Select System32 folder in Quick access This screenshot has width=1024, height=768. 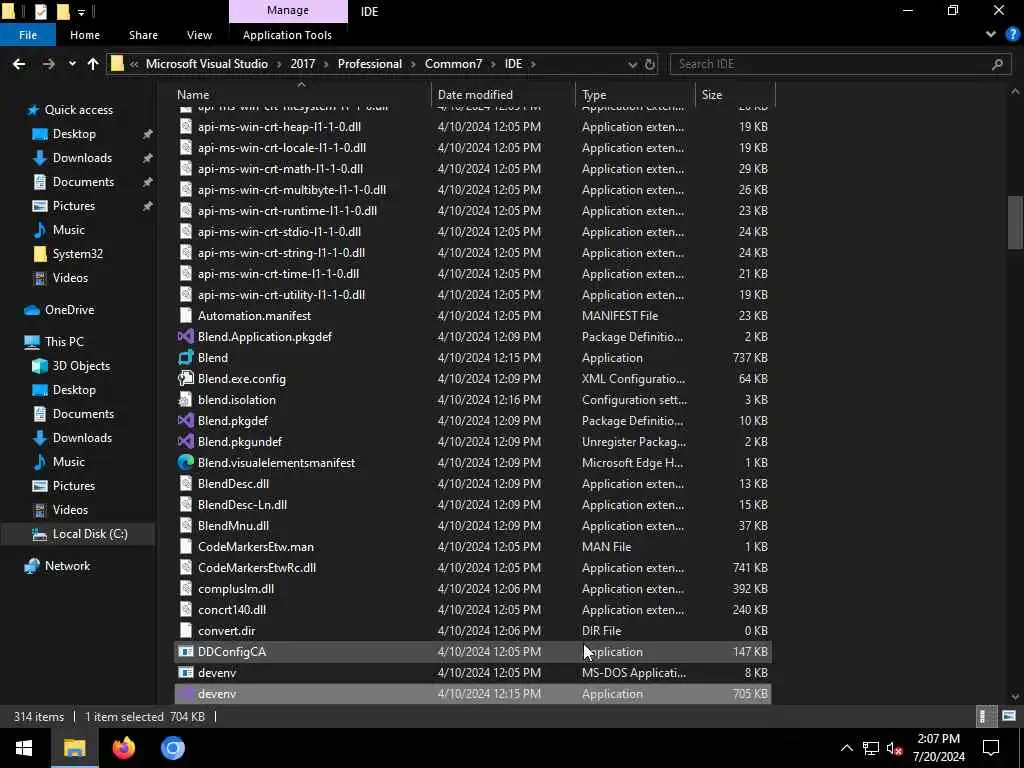coord(78,253)
